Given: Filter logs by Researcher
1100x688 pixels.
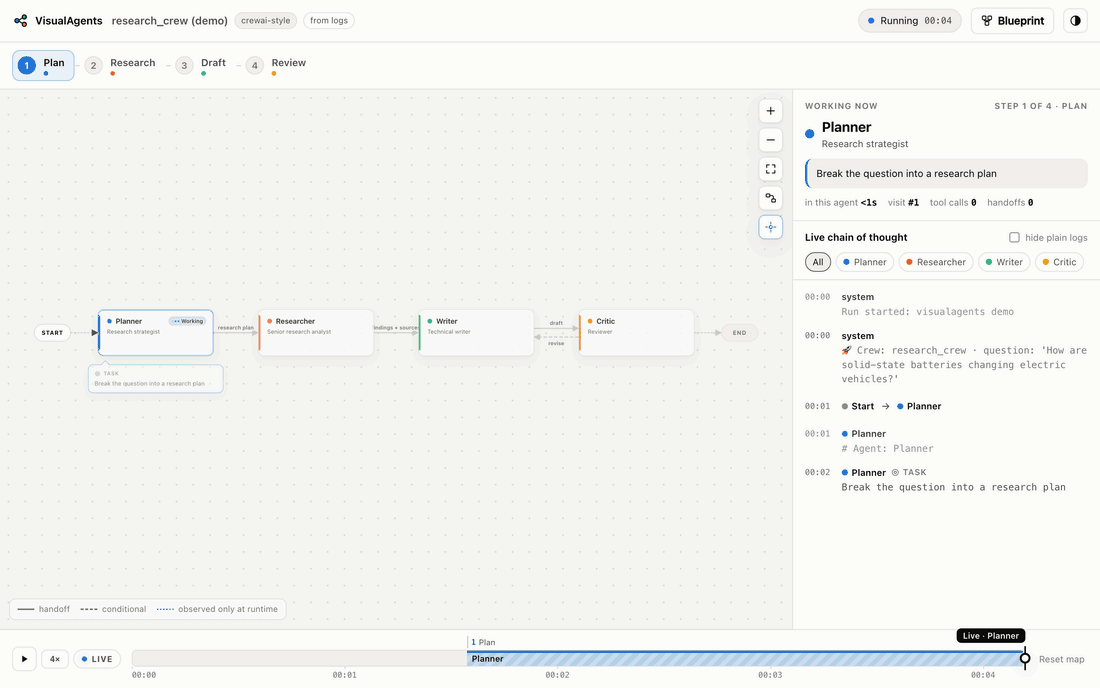Looking at the screenshot, I should (936, 262).
